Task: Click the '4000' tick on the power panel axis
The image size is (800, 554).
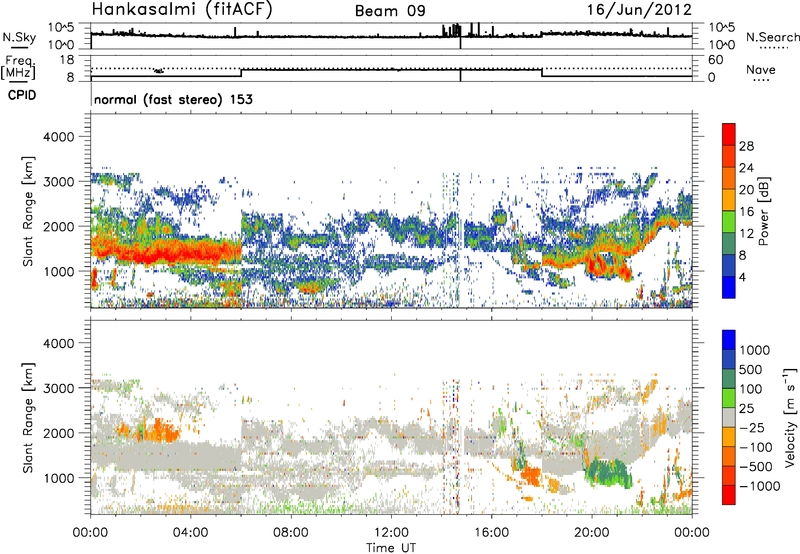Action: (58, 137)
